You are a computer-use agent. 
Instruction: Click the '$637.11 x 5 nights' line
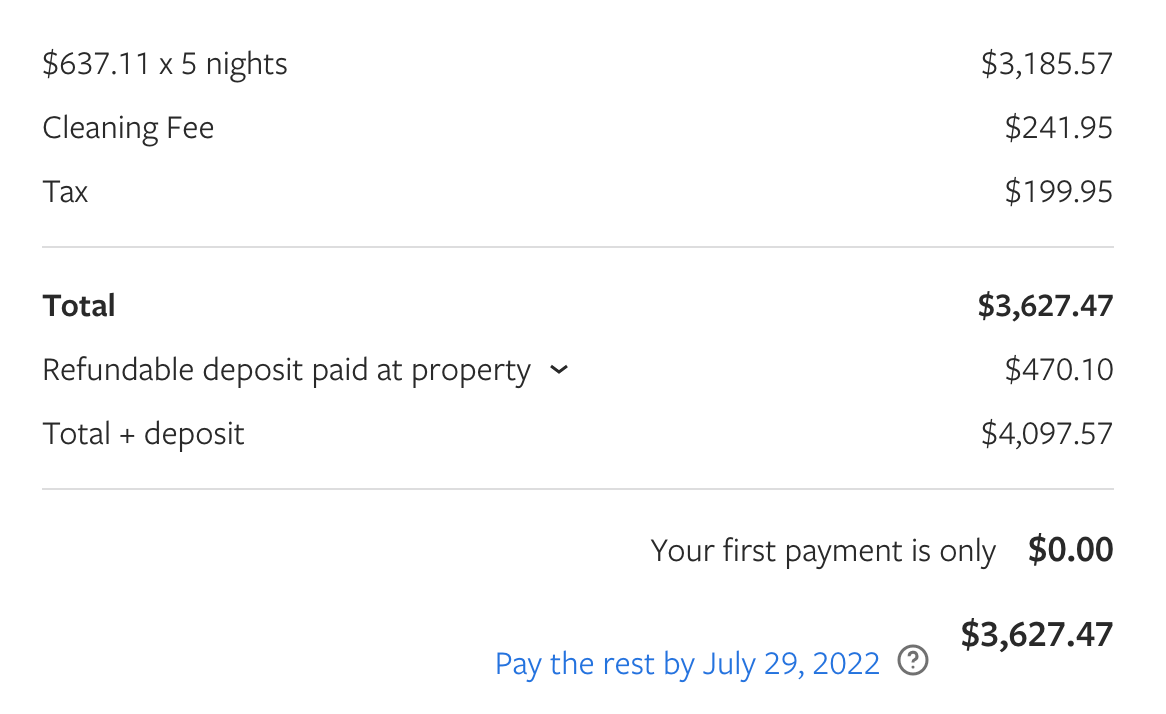click(165, 64)
